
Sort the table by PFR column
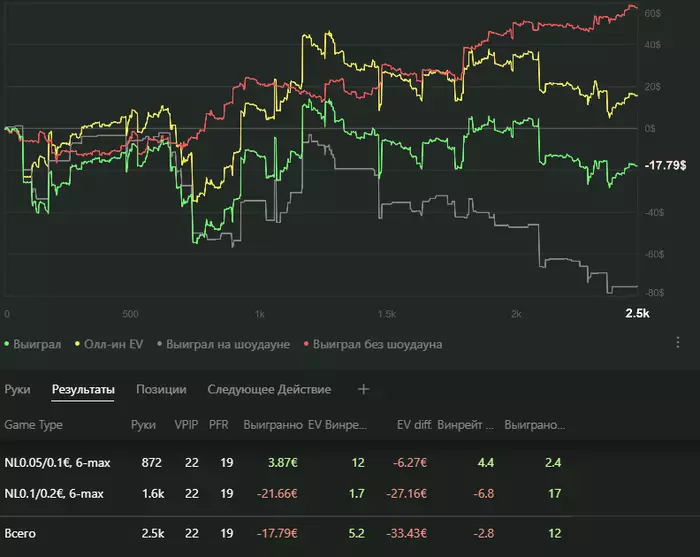tap(219, 424)
